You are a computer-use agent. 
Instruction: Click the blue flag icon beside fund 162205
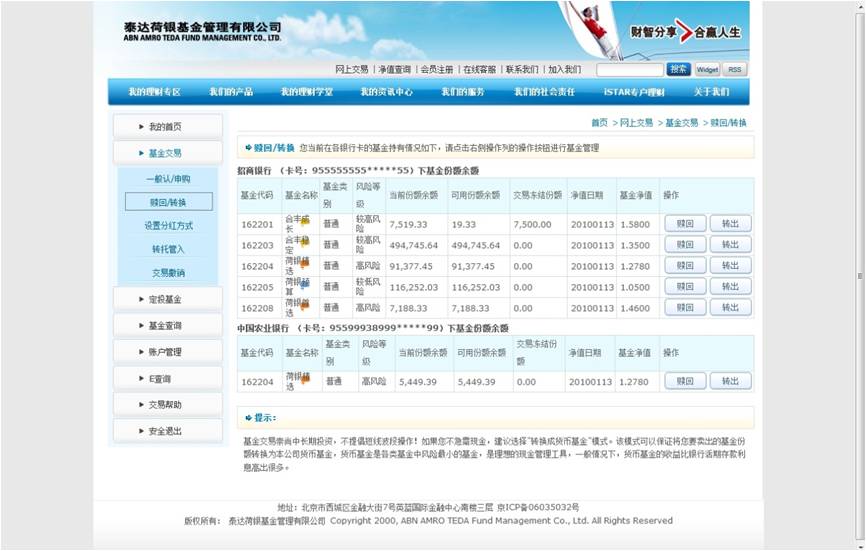pos(304,283)
